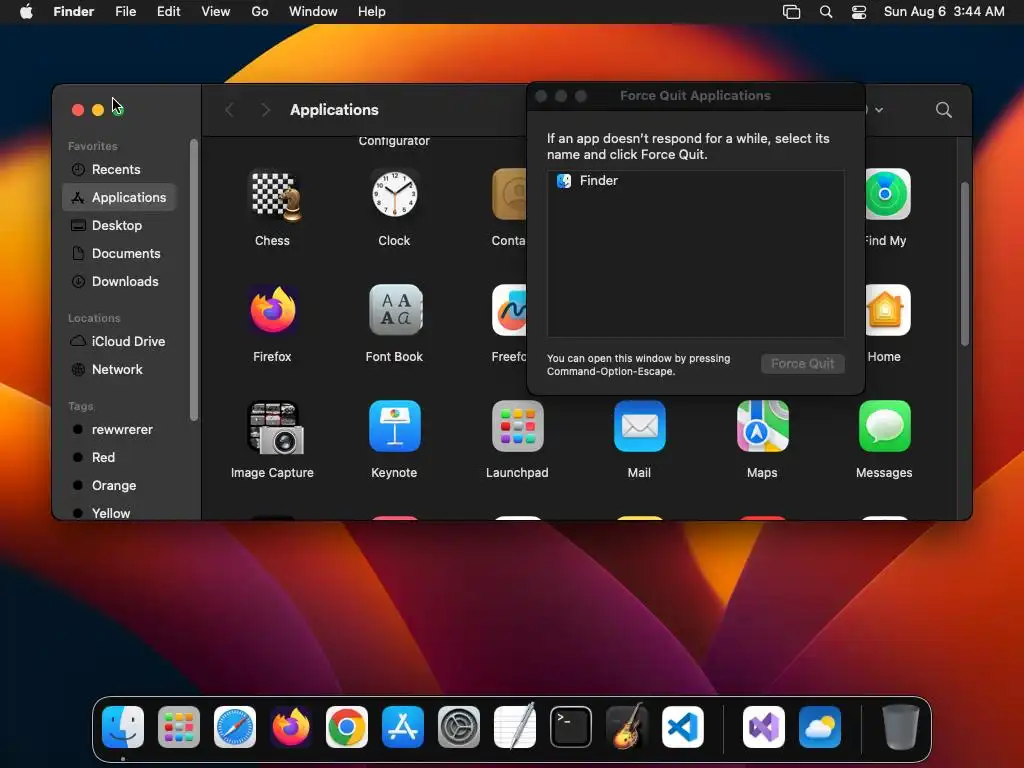Open the Finder menu
The image size is (1024, 768).
click(x=74, y=12)
